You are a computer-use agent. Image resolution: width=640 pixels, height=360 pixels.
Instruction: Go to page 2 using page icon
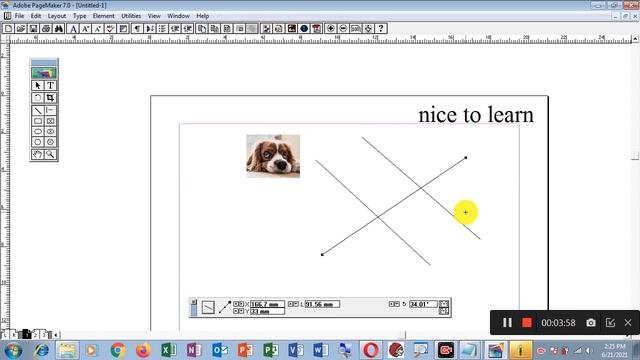tap(36, 335)
